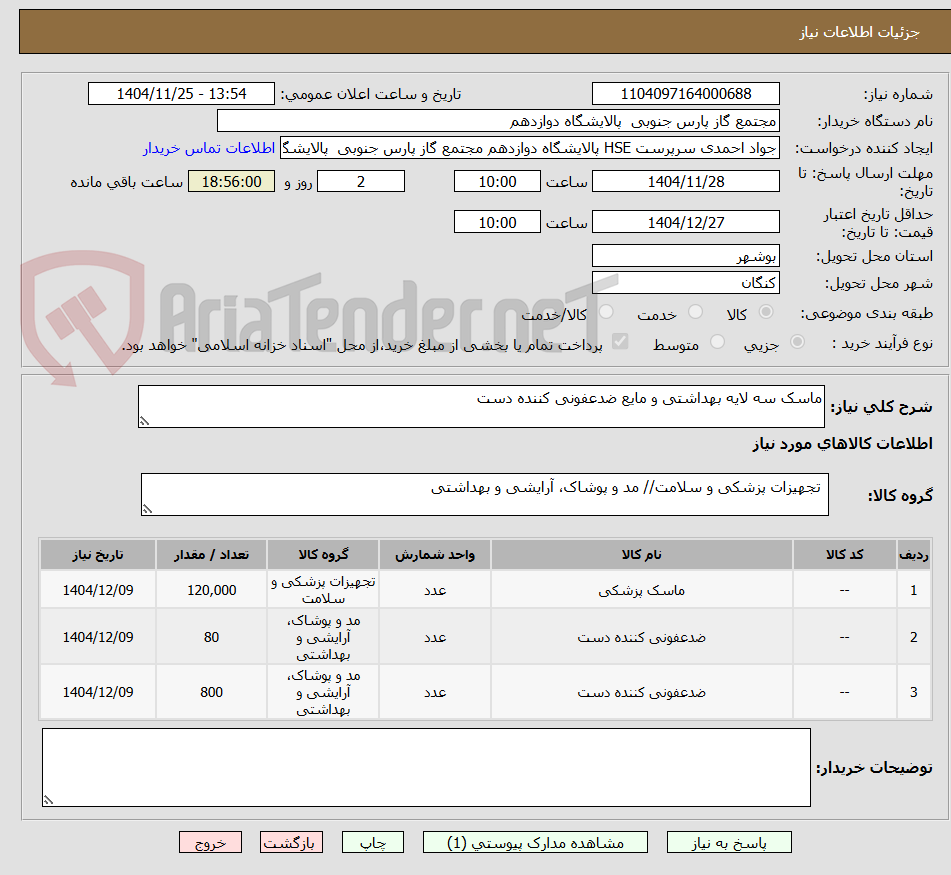Image resolution: width=951 pixels, height=875 pixels.
Task: Click the remaining time field 18:56:00
Action: 231,181
